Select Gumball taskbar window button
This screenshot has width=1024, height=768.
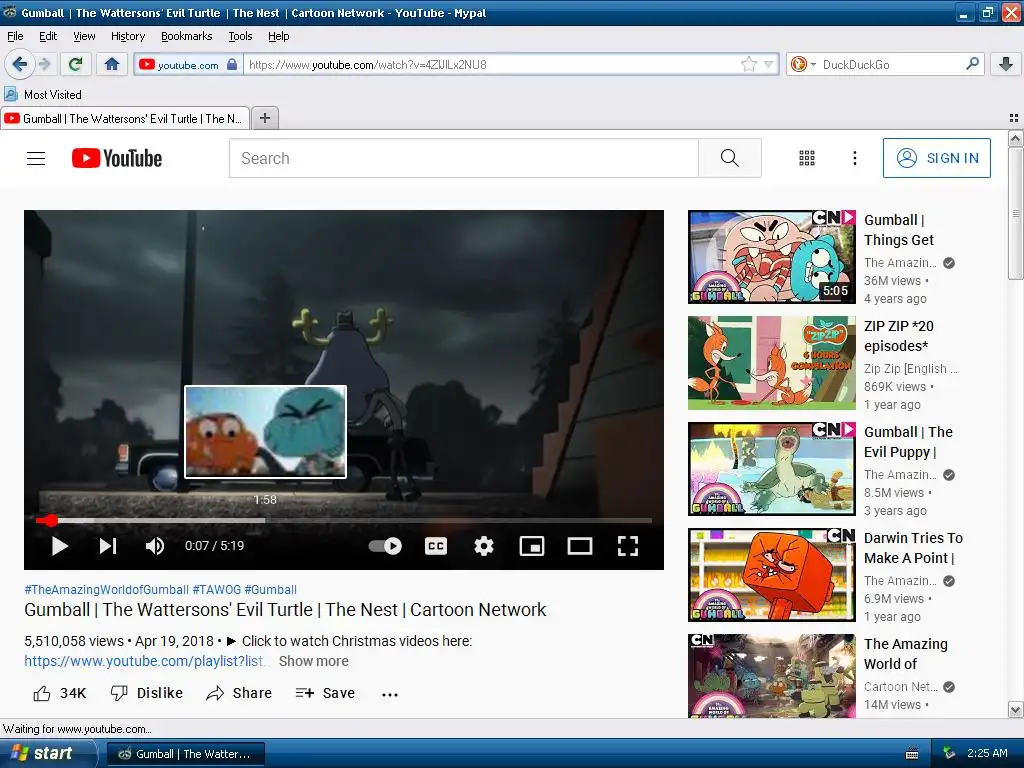pos(185,754)
